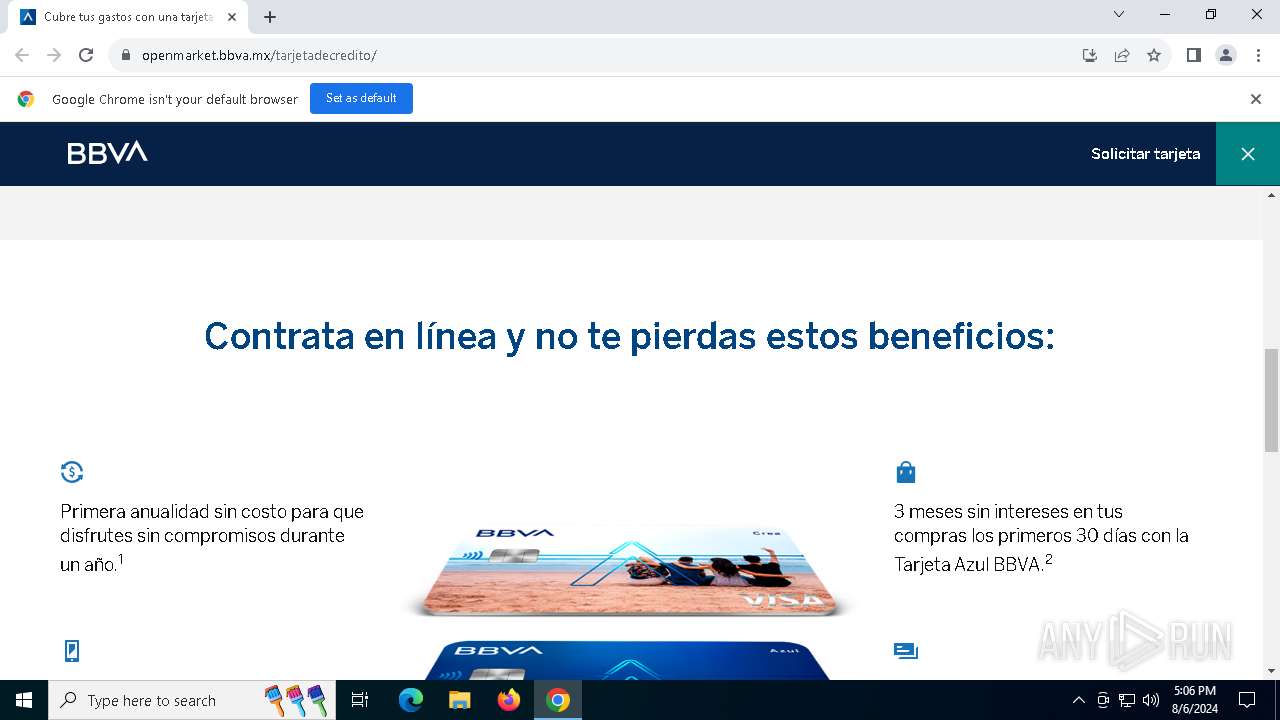Click the heading Contrata en línea benefits
Viewport: 1280px width, 720px height.
[629, 336]
